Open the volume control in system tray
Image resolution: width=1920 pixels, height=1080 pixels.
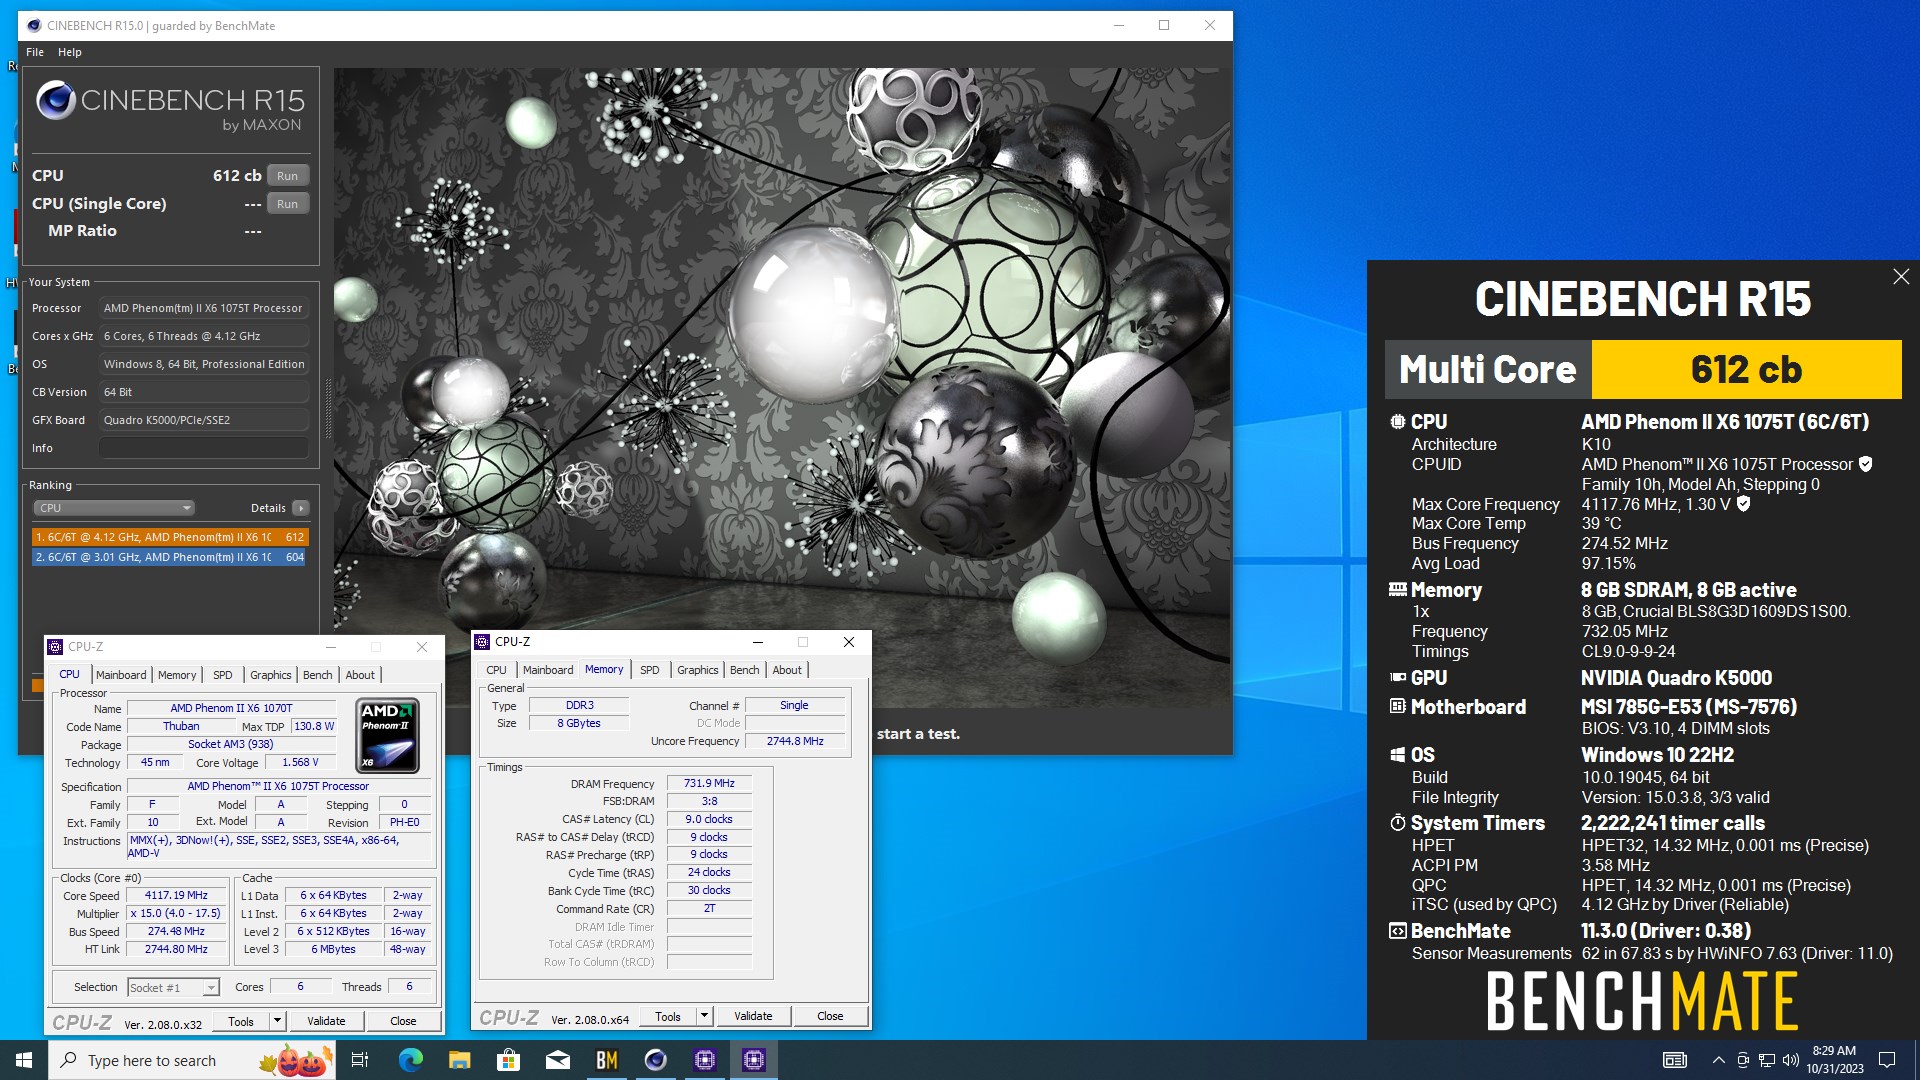(x=1790, y=1060)
